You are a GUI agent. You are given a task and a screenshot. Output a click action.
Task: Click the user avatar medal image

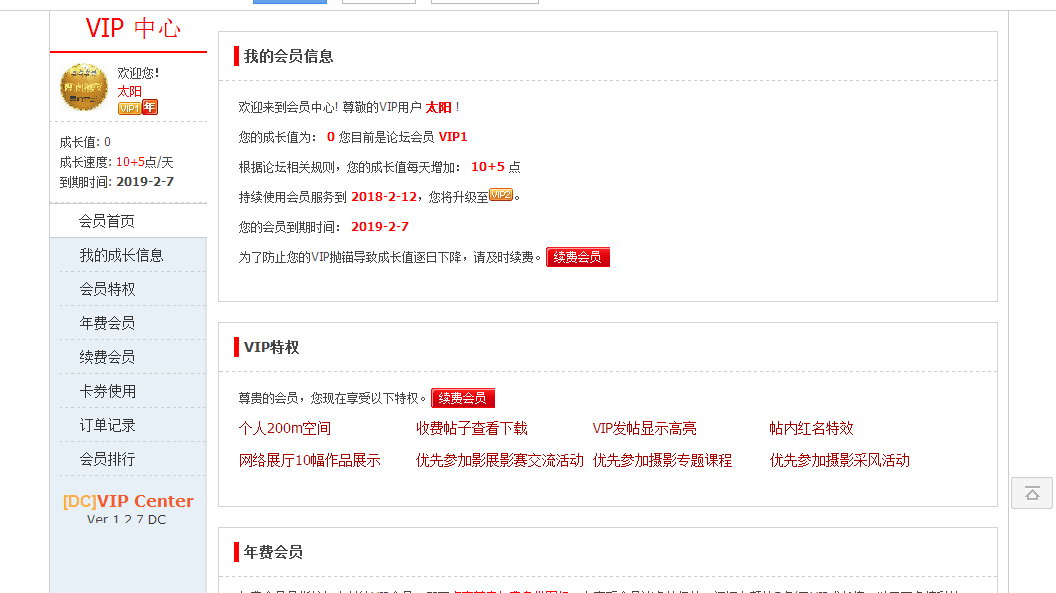[84, 88]
